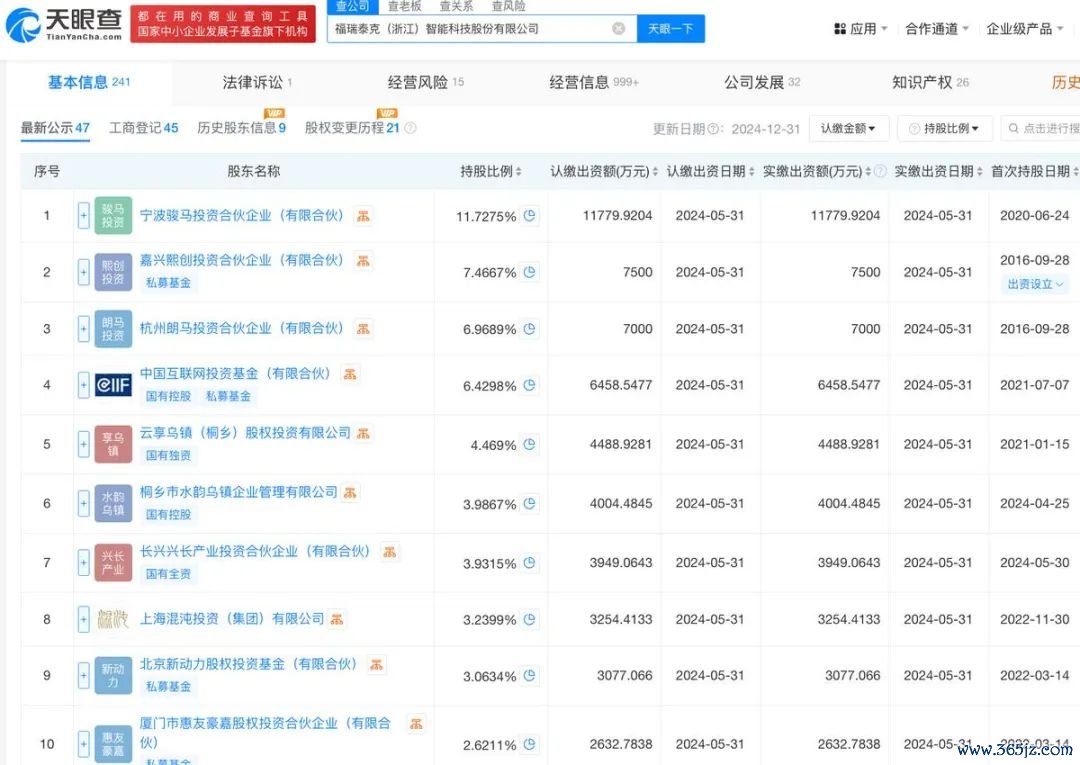1080x765 pixels.
Task: View equity structure icon for 杭州朗马投资合伙企业
Action: pyautogui.click(x=363, y=328)
